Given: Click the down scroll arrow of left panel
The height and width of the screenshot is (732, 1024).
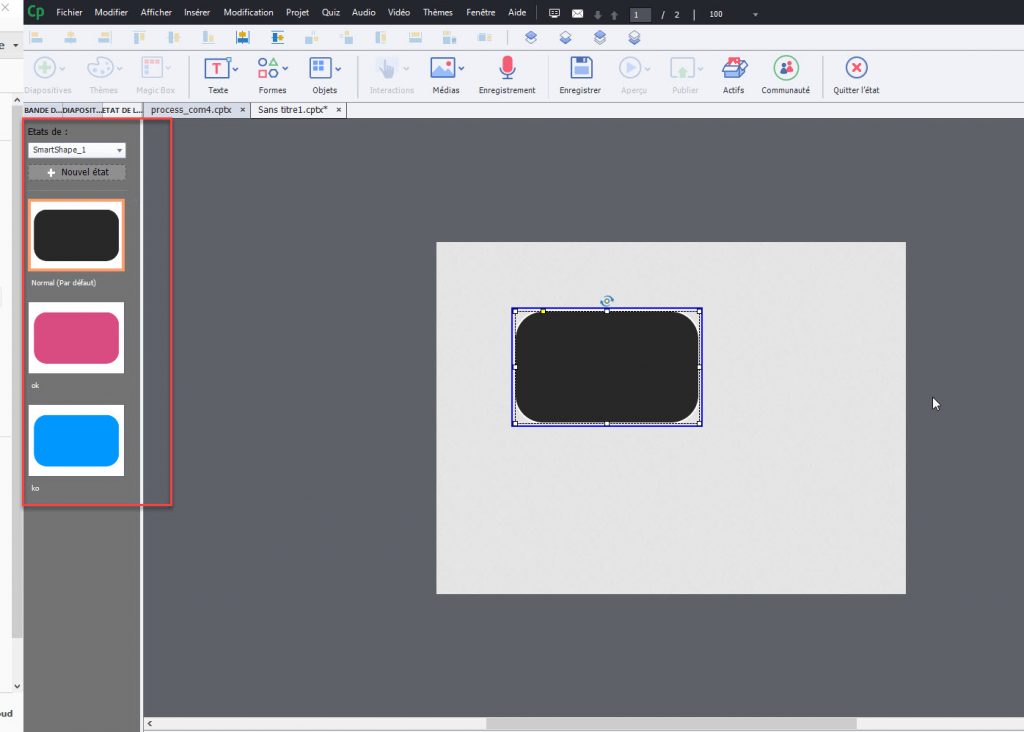Looking at the screenshot, I should click(x=17, y=686).
